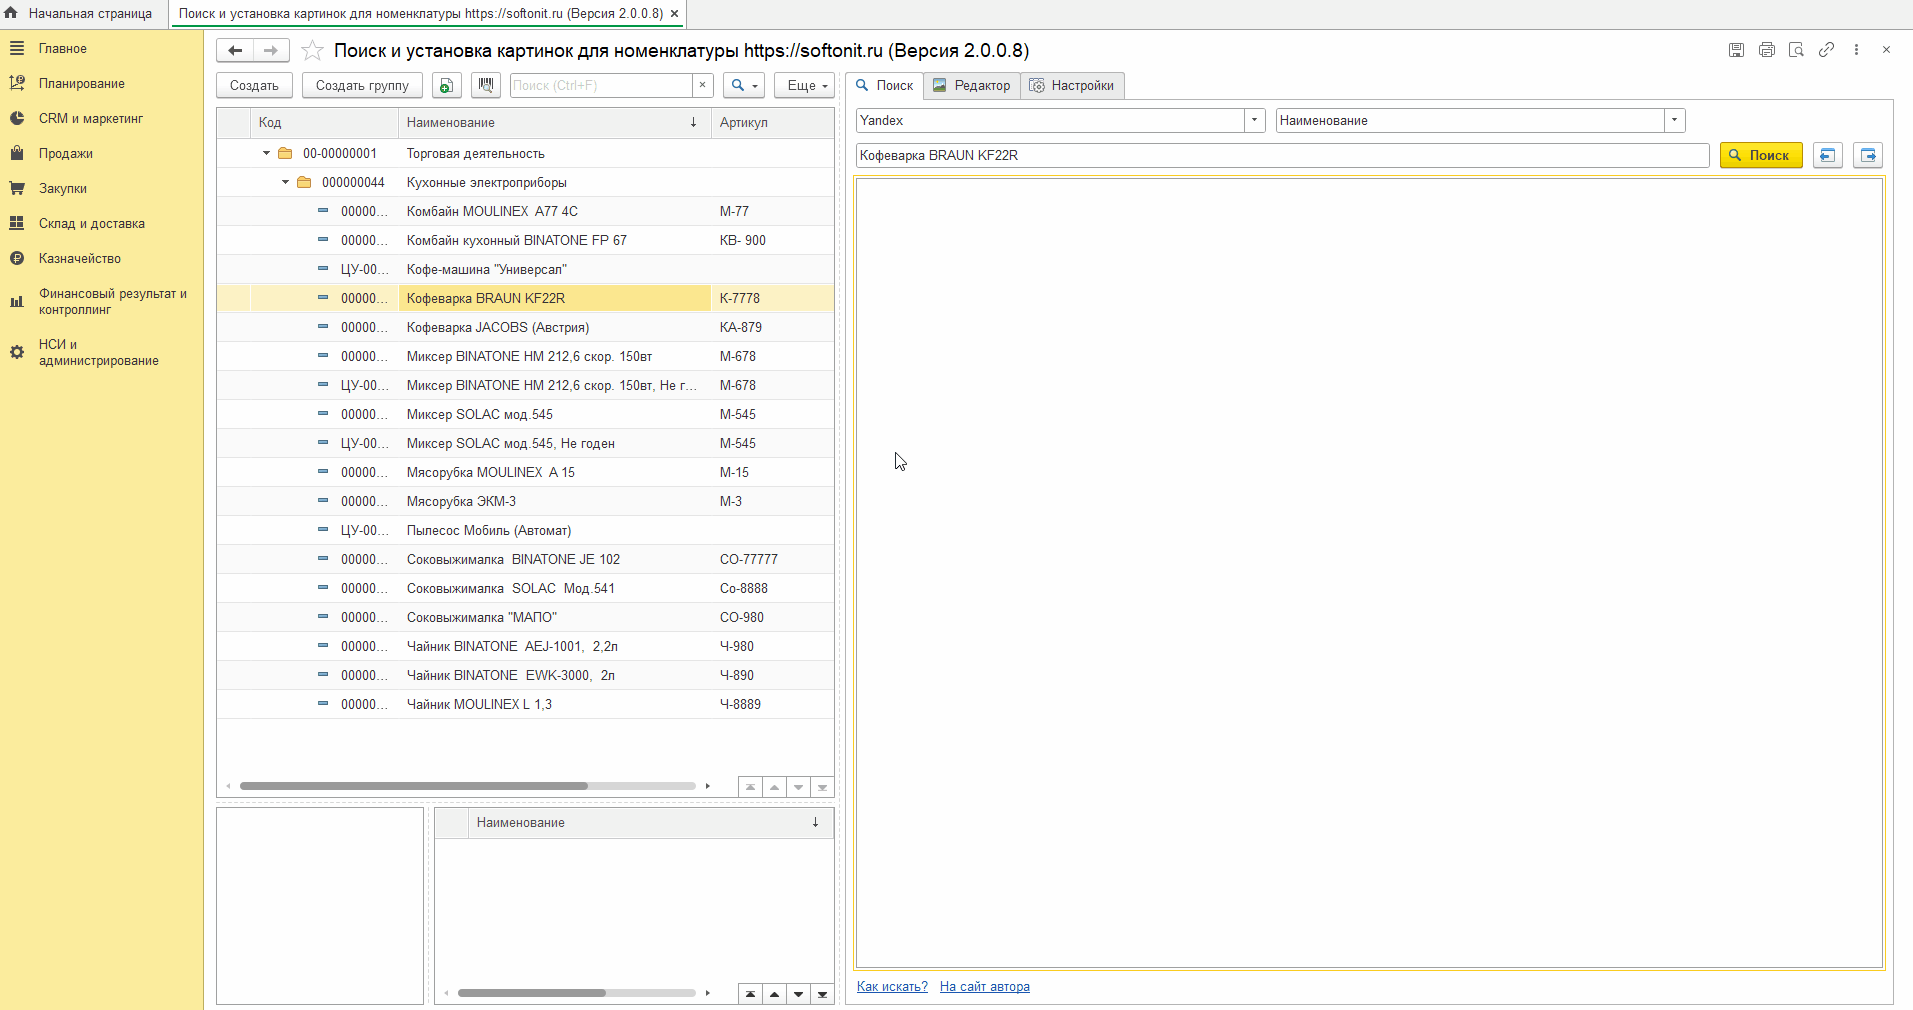Click the item list horizontal scrollbar
The width and height of the screenshot is (1913, 1010).
(414, 786)
